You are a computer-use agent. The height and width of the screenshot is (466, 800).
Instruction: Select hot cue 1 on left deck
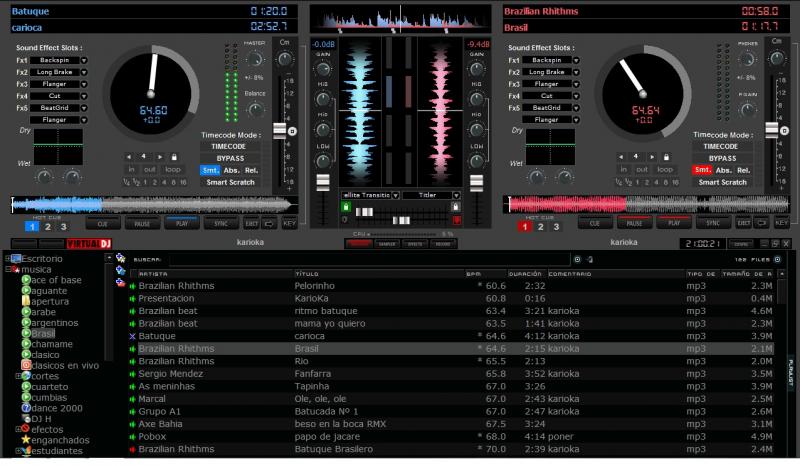click(32, 227)
